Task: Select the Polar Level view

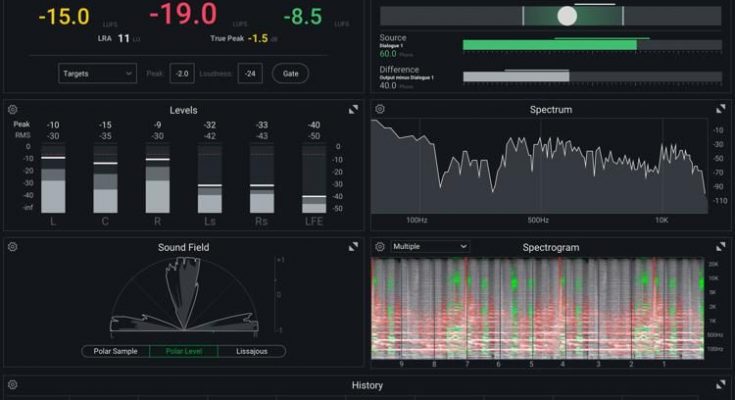Action: click(184, 351)
